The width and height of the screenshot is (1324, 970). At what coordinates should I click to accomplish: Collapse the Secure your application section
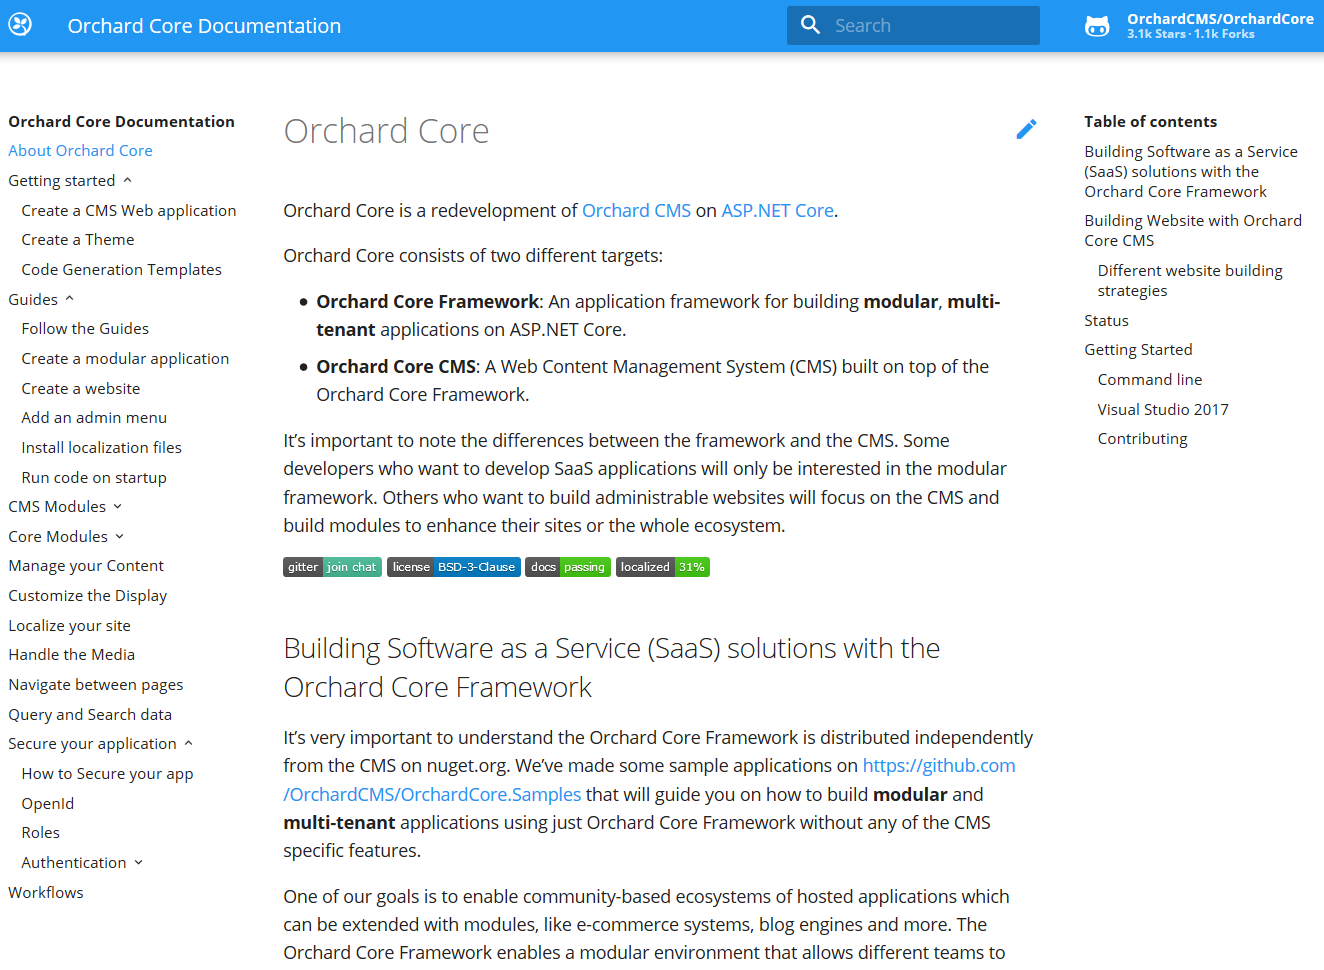(x=101, y=744)
